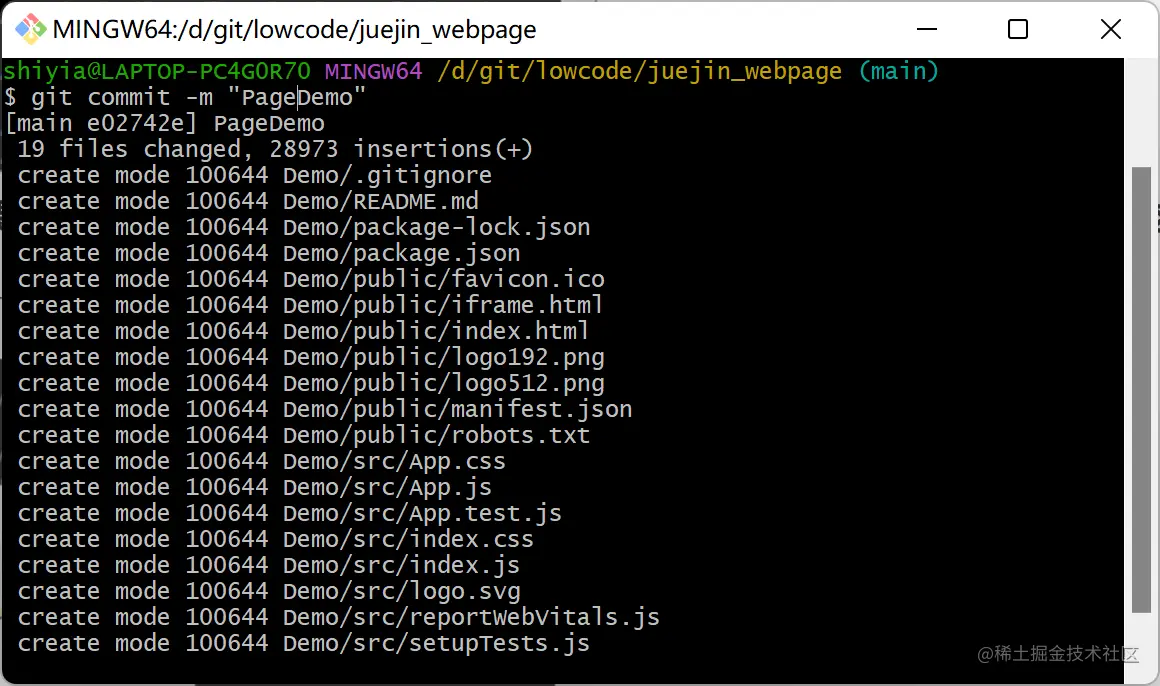Click the 19 files changed summary line
This screenshot has height=686, width=1160.
point(275,149)
